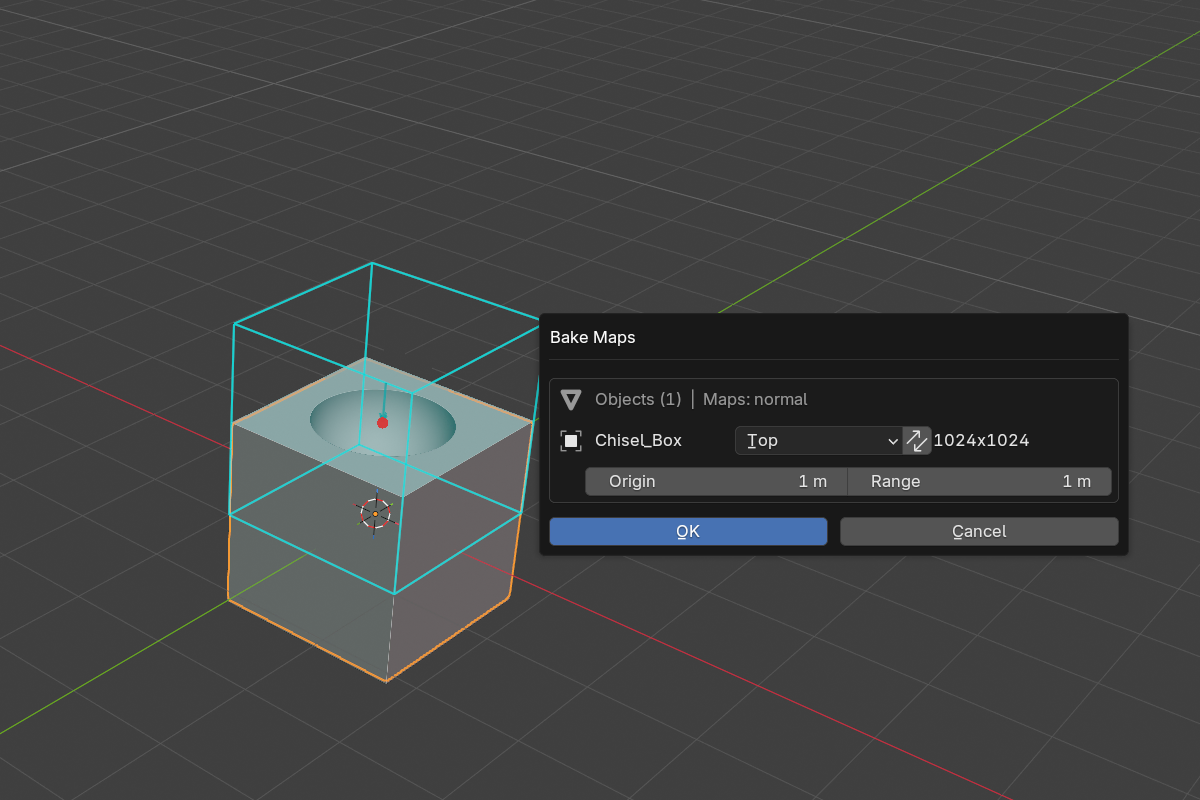Viewport: 1200px width, 800px height.
Task: Click the triangle mesh icon beside Objects (1)
Action: [x=571, y=400]
